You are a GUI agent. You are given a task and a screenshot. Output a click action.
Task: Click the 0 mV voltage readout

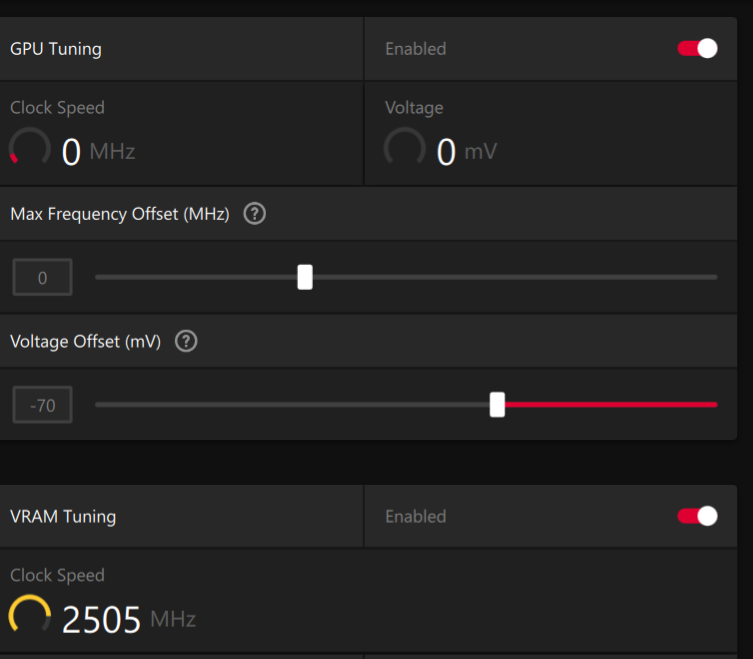[467, 152]
